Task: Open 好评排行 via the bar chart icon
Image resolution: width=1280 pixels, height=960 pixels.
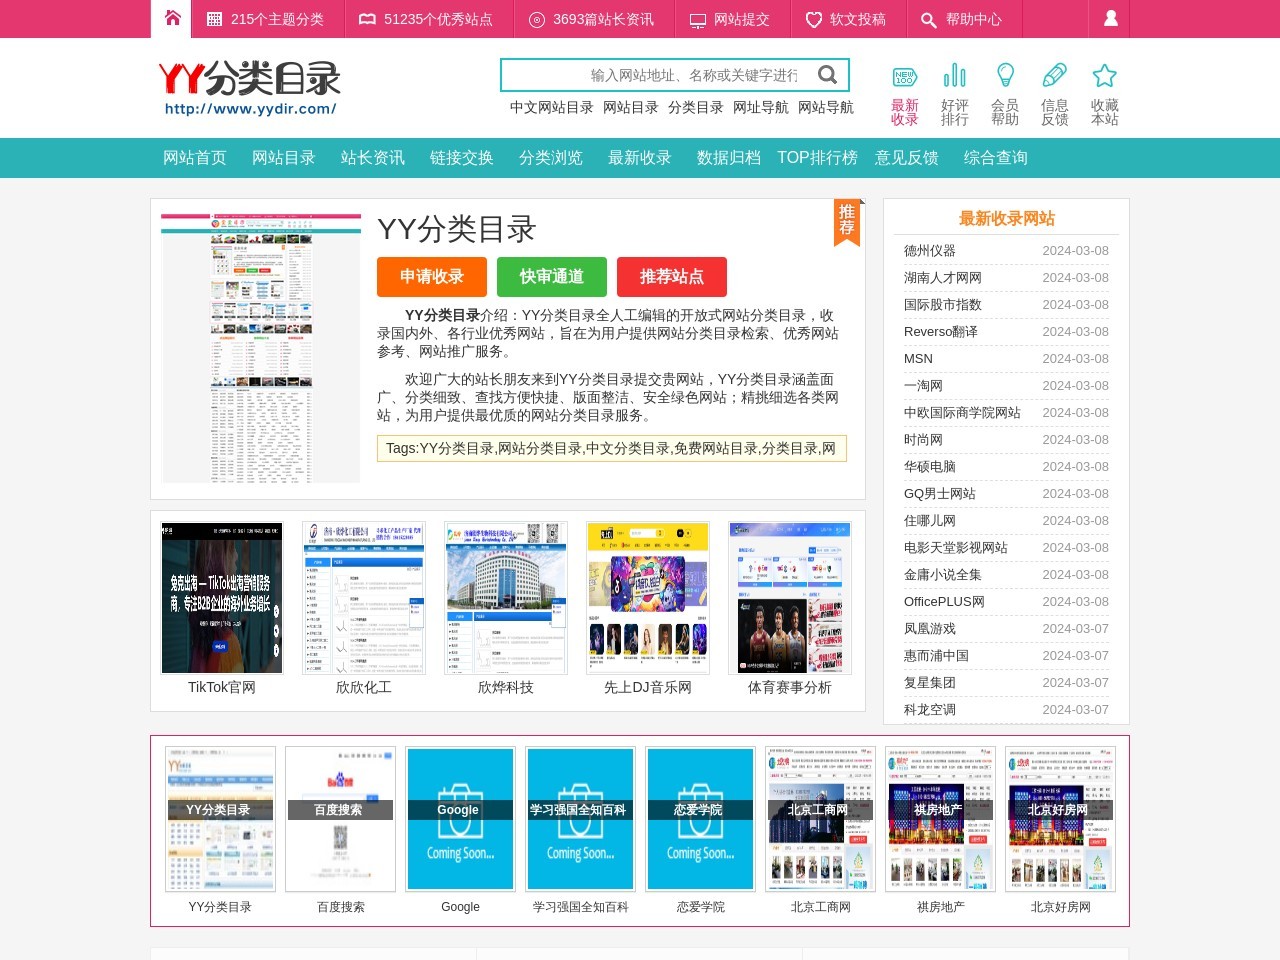Action: click(x=954, y=74)
